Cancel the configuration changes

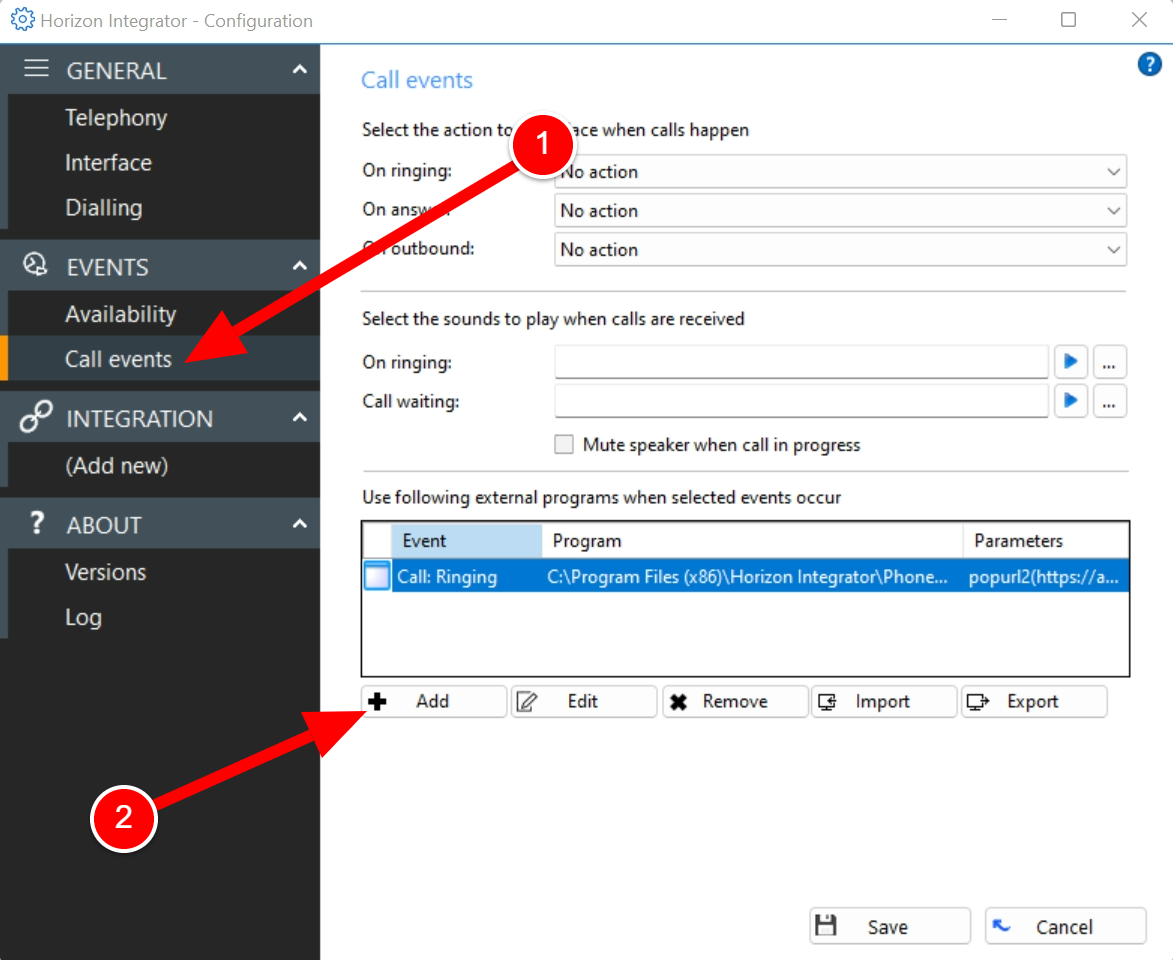[1065, 926]
